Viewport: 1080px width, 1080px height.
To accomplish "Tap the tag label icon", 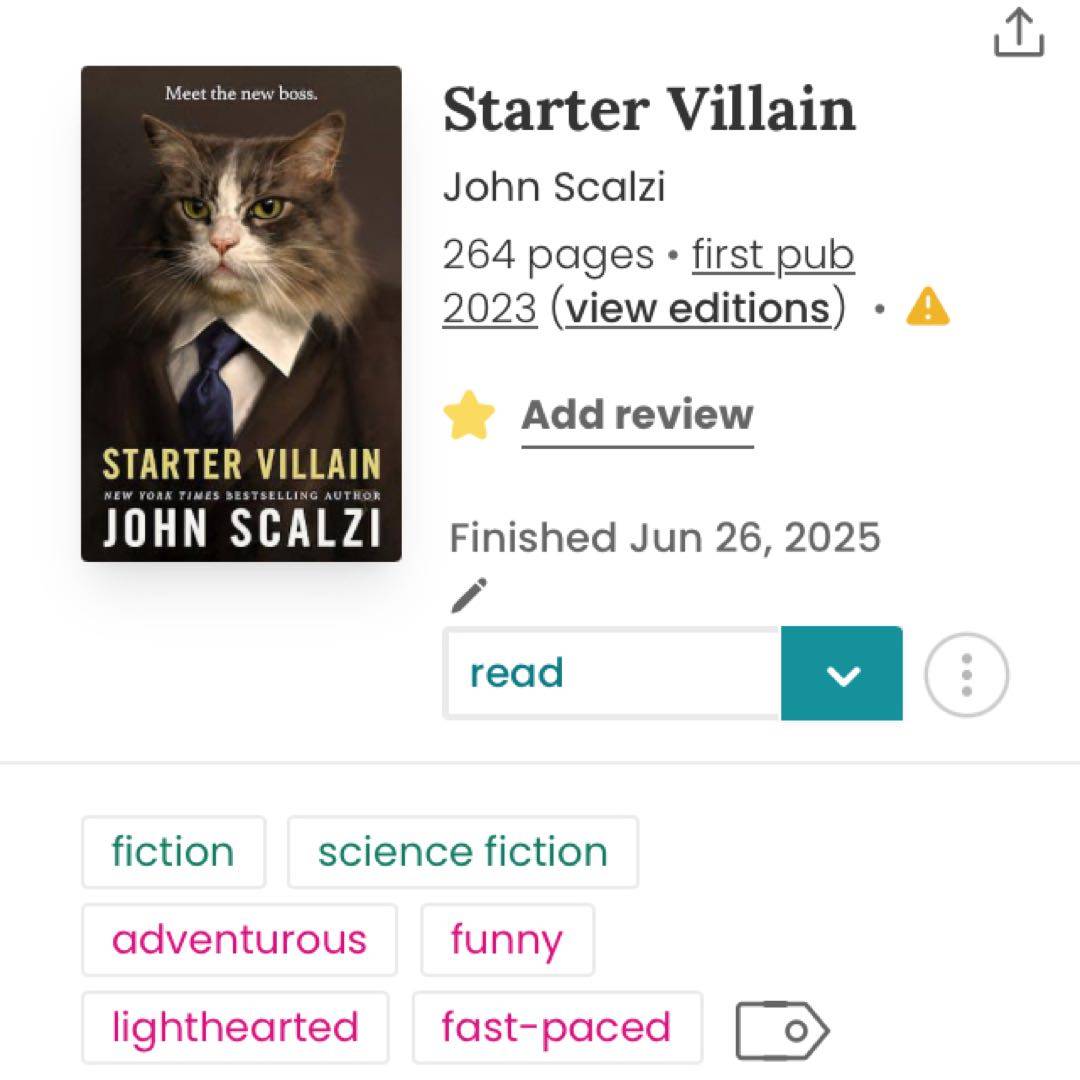I will (782, 1028).
